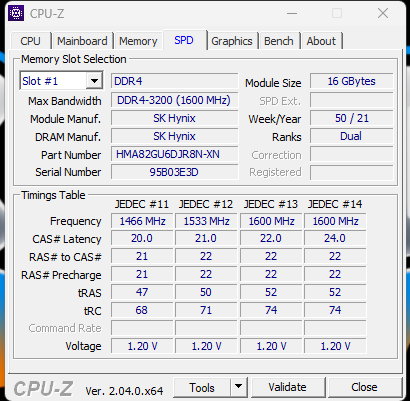This screenshot has height=401, width=410.
Task: Click the Ranks value Dual
Action: [351, 136]
